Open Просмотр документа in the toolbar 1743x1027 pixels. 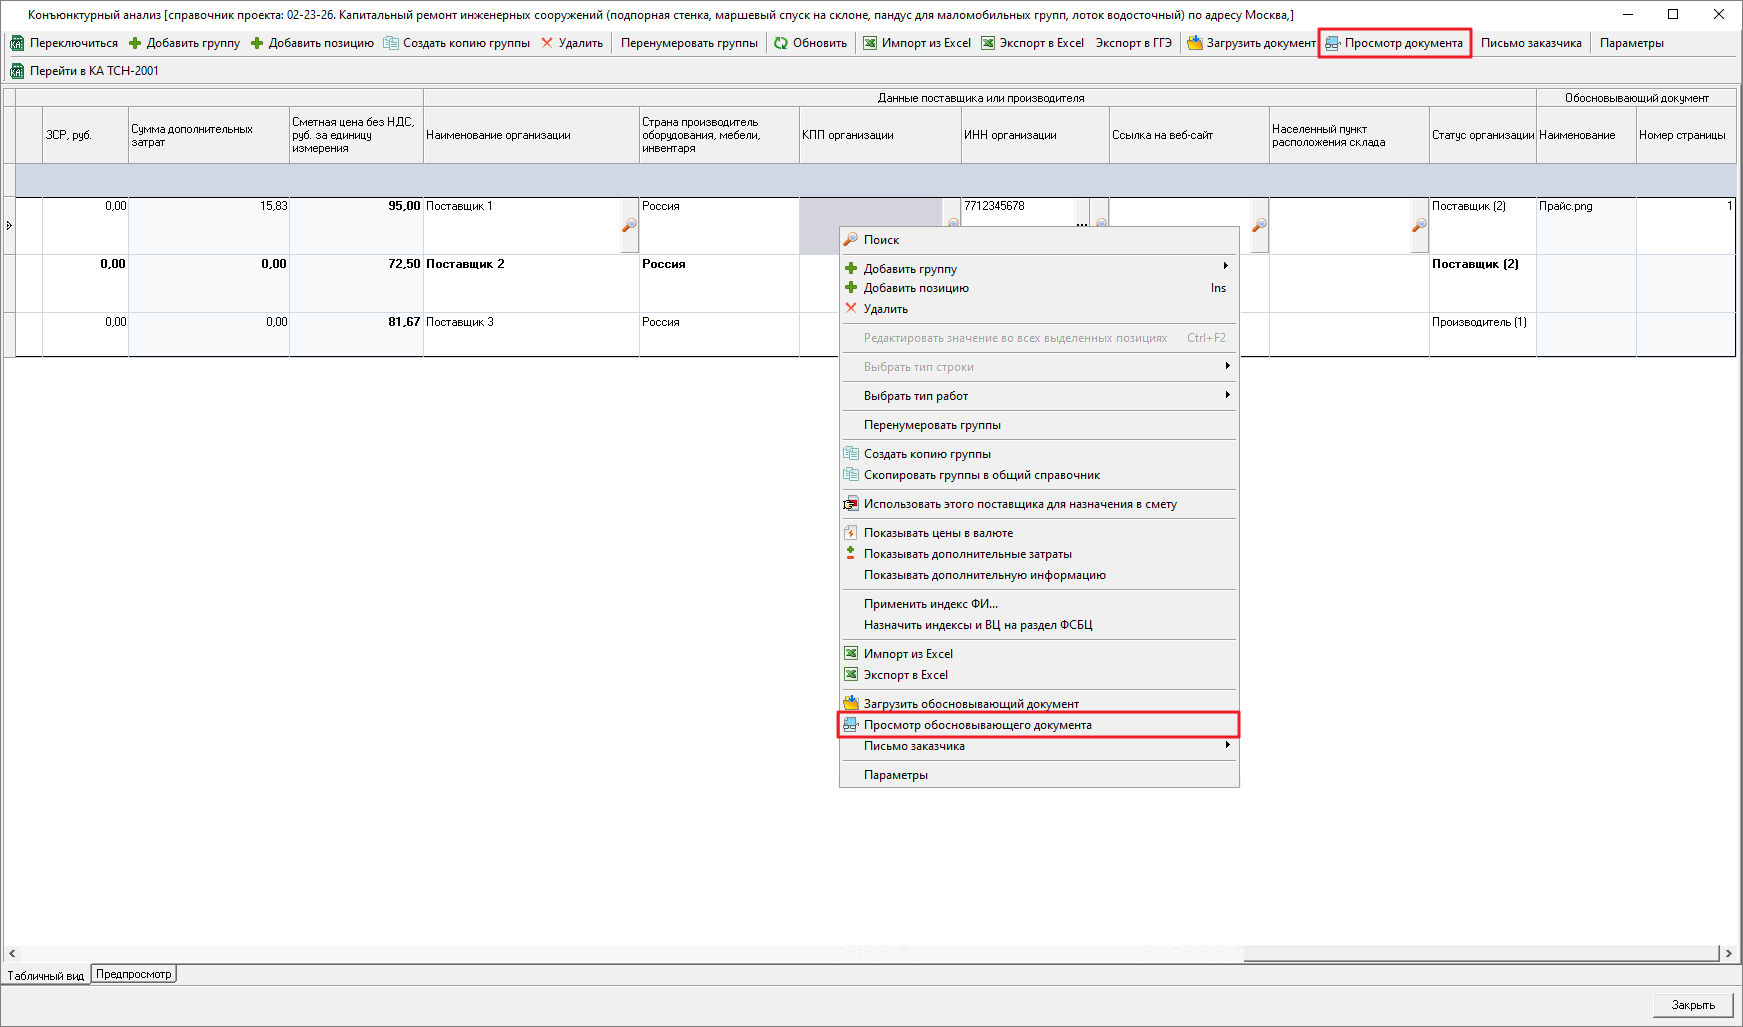(x=1394, y=43)
